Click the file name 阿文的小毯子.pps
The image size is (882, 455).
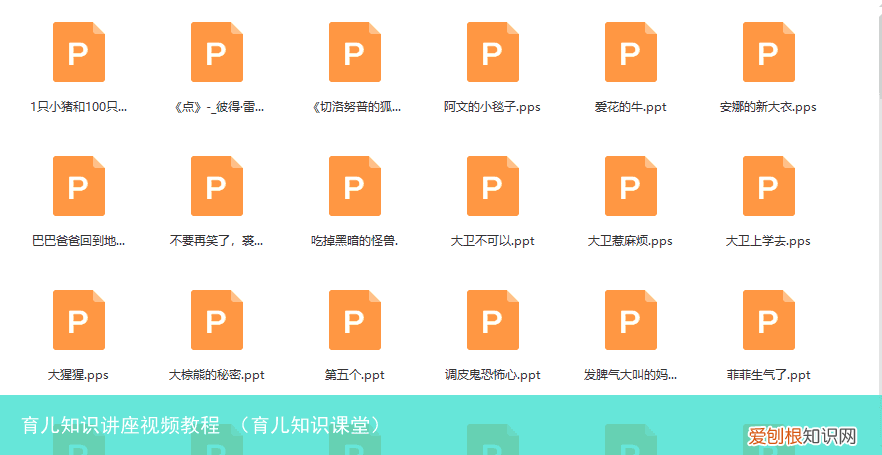tap(493, 107)
